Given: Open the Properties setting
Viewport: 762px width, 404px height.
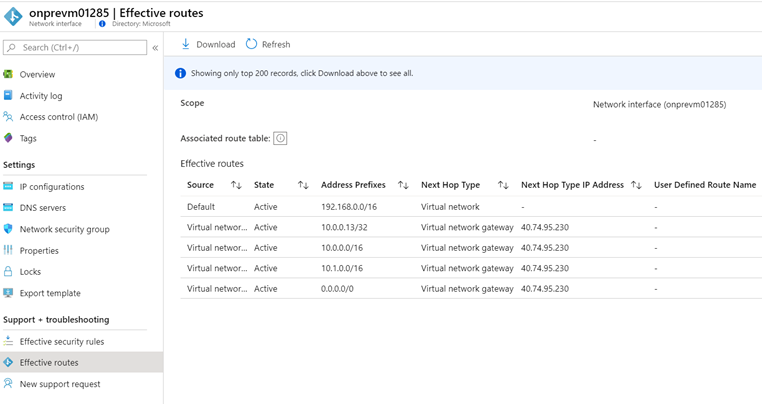Looking at the screenshot, I should coord(39,250).
